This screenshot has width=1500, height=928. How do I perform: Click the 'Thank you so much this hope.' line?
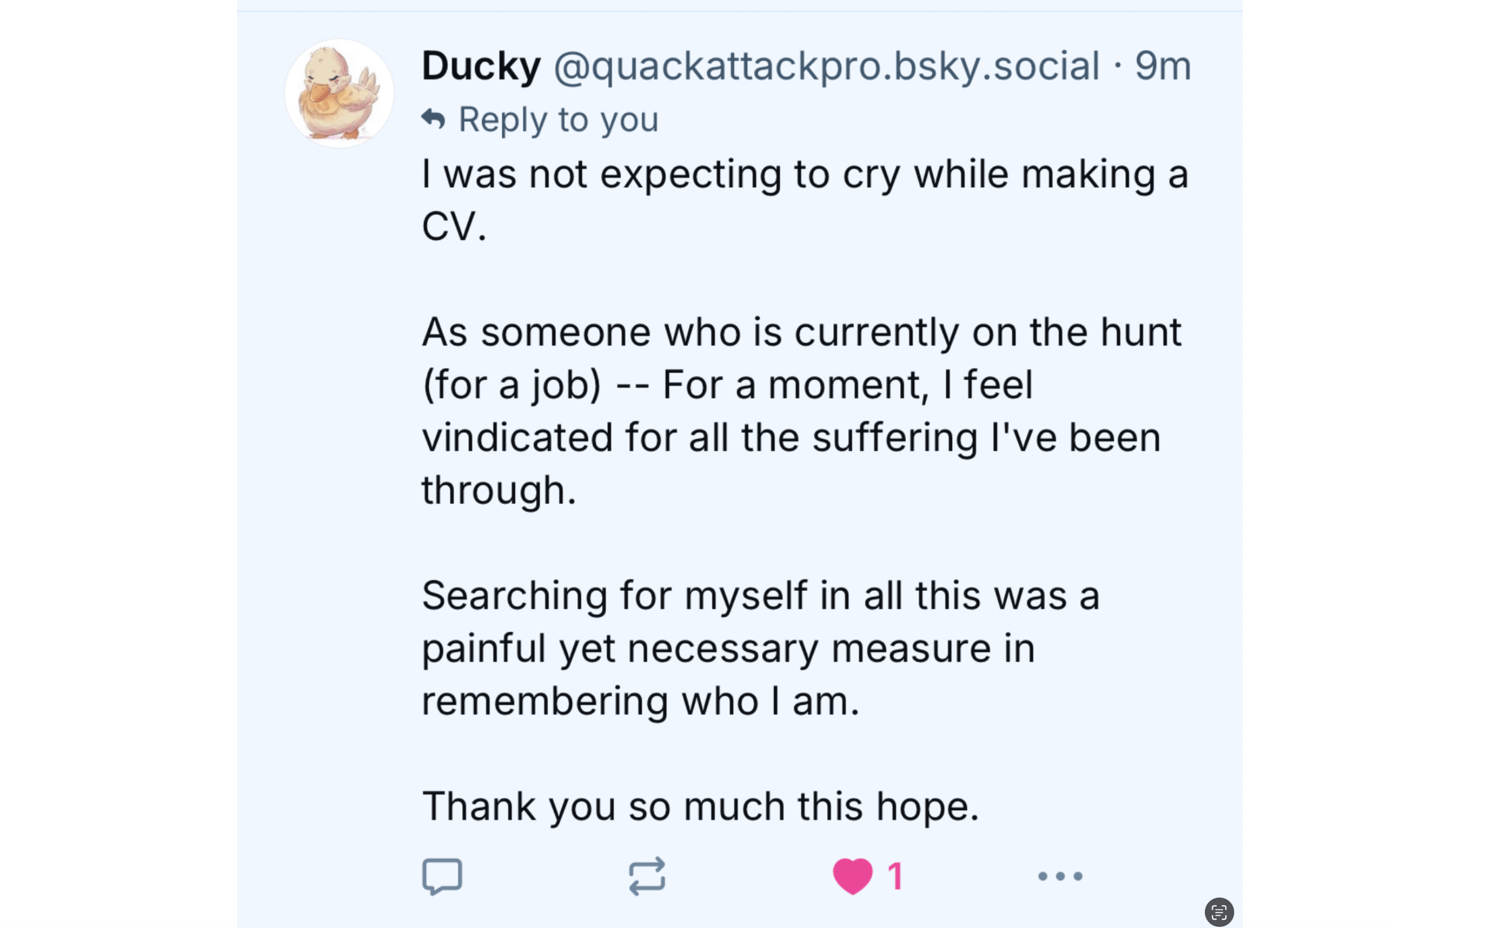coord(700,806)
